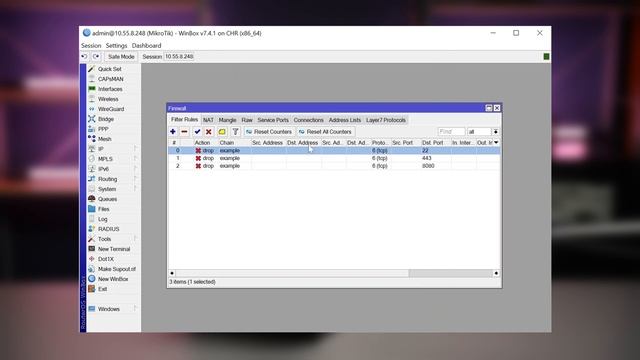
Task: Click the Reset Counters button
Action: coord(269,132)
